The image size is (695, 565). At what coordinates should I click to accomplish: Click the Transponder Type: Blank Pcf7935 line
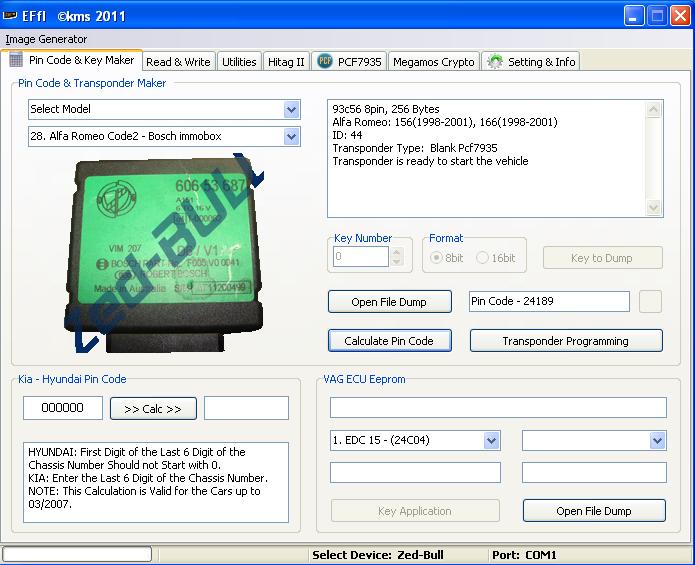[415, 148]
